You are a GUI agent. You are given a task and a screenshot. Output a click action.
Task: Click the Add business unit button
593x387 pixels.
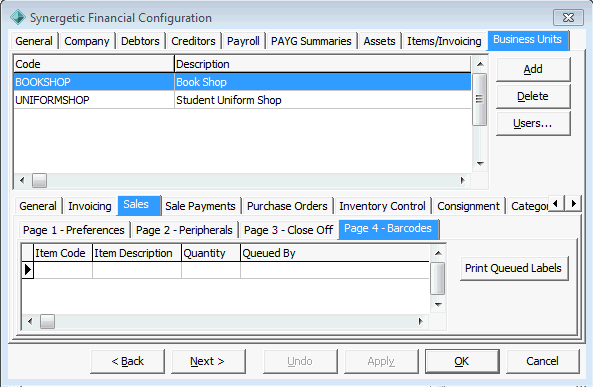click(x=533, y=69)
